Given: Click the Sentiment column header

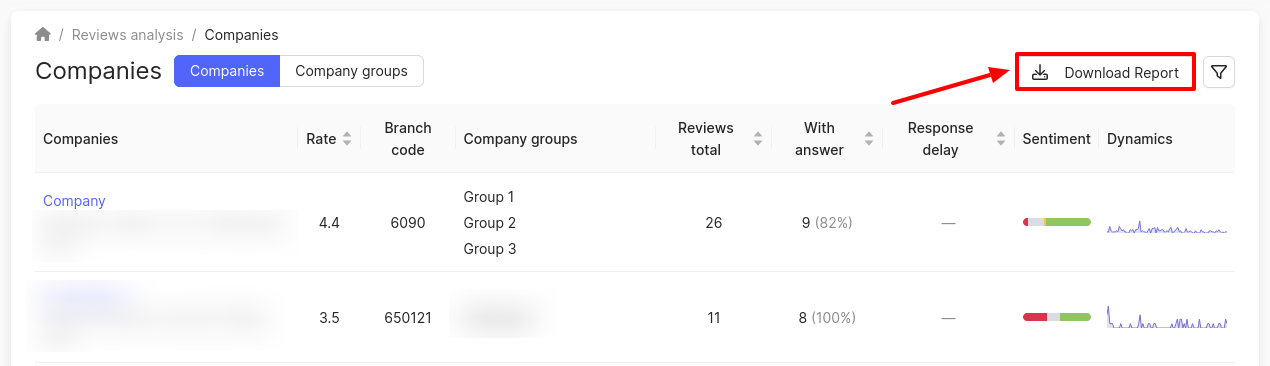Looking at the screenshot, I should pyautogui.click(x=1056, y=139).
